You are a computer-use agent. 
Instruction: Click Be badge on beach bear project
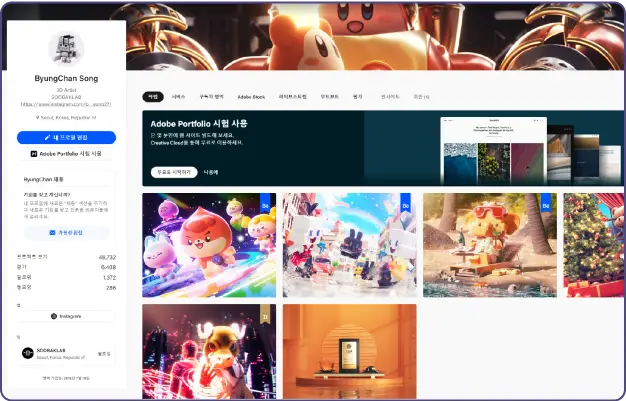coord(546,204)
